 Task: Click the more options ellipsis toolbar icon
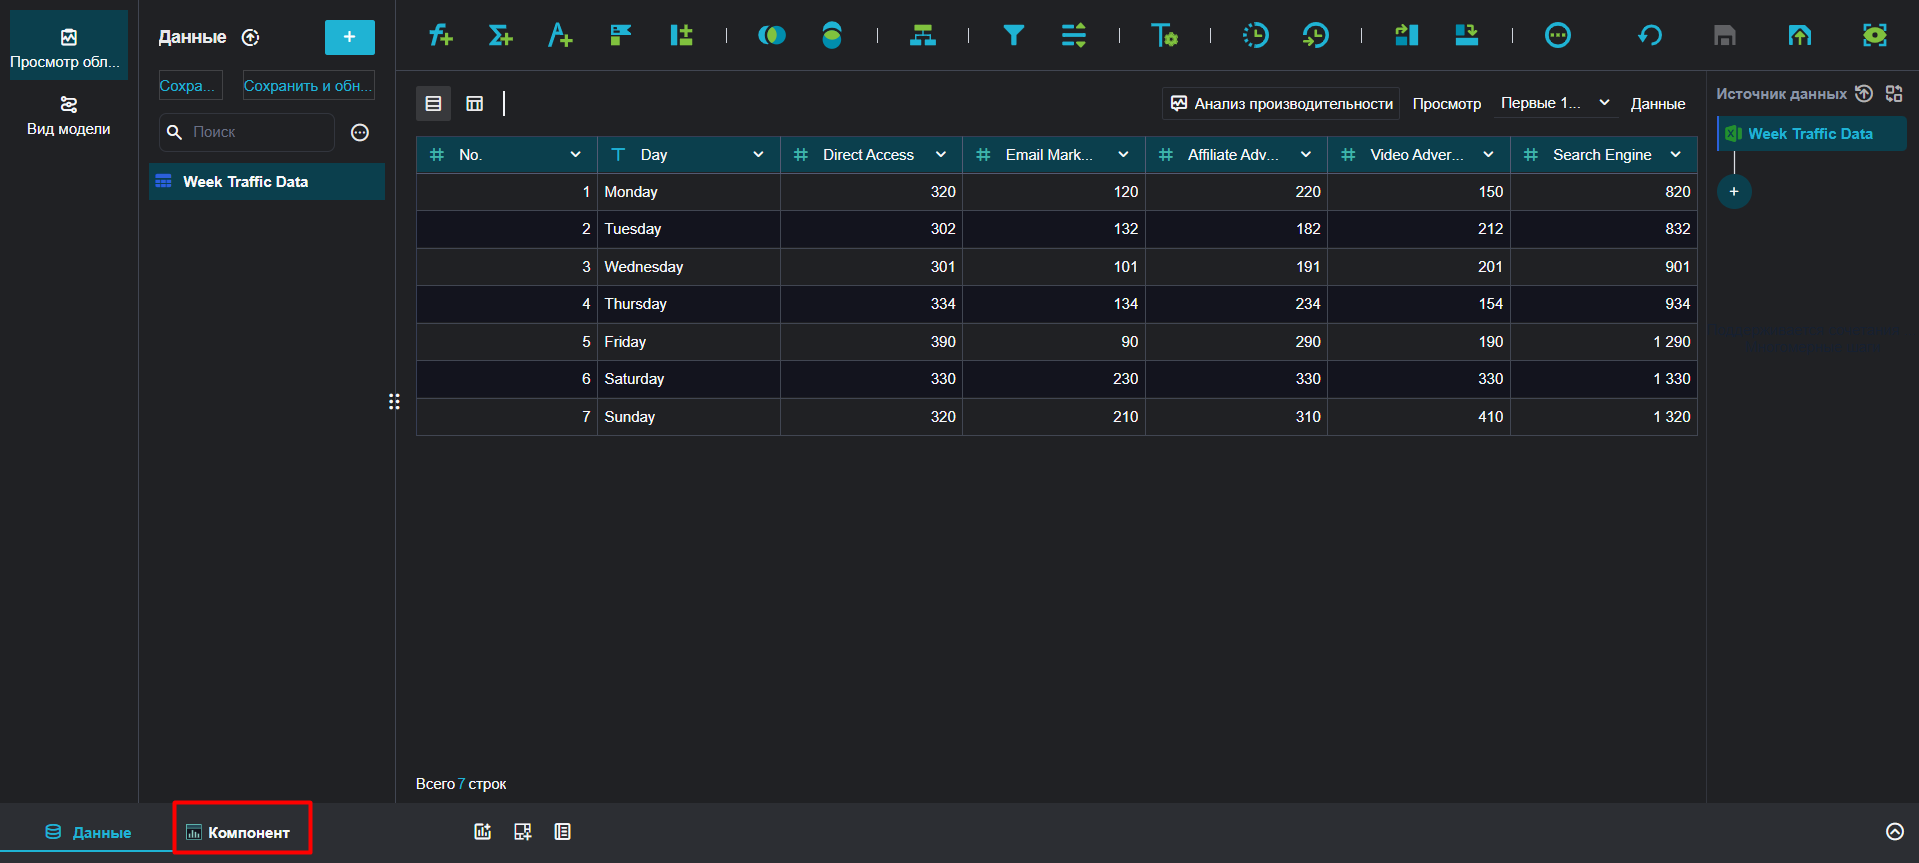1558,36
